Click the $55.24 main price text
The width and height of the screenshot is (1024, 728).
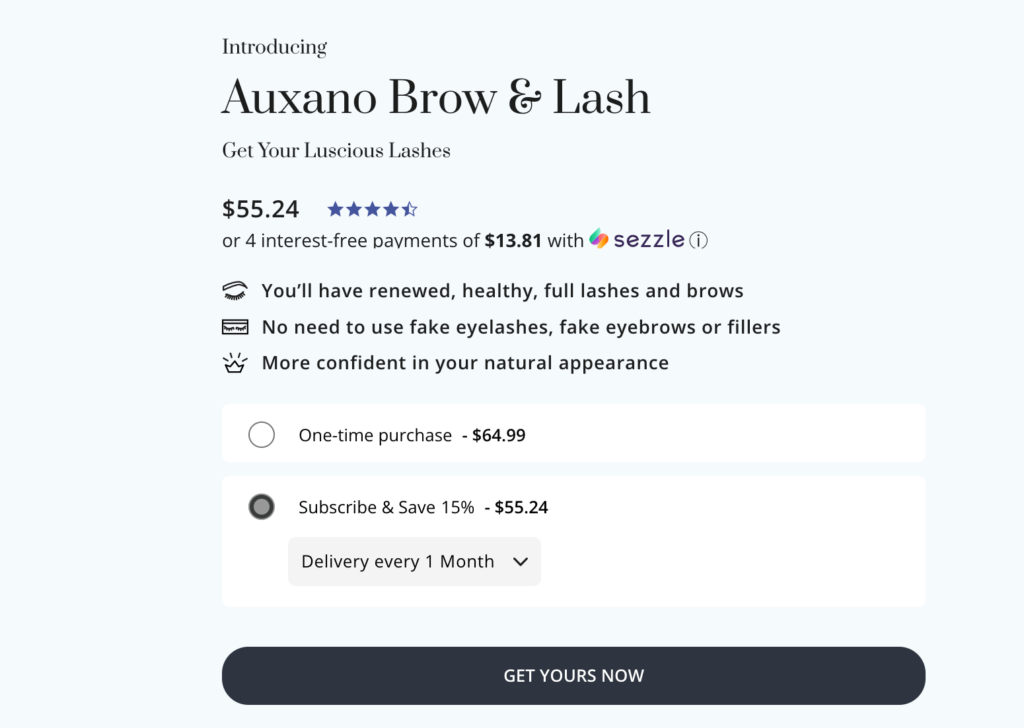point(261,209)
